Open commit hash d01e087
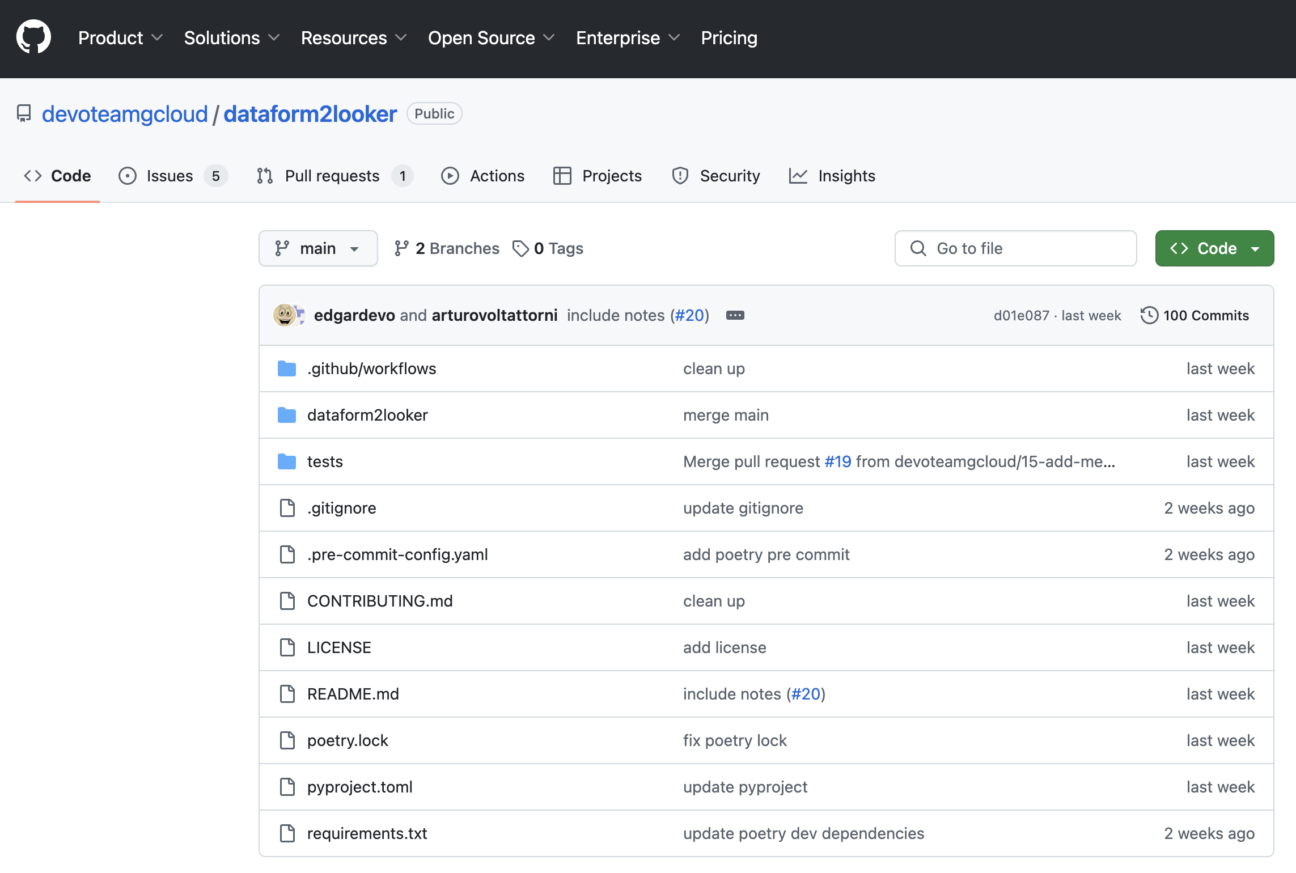Image resolution: width=1296 pixels, height=873 pixels. point(1021,315)
